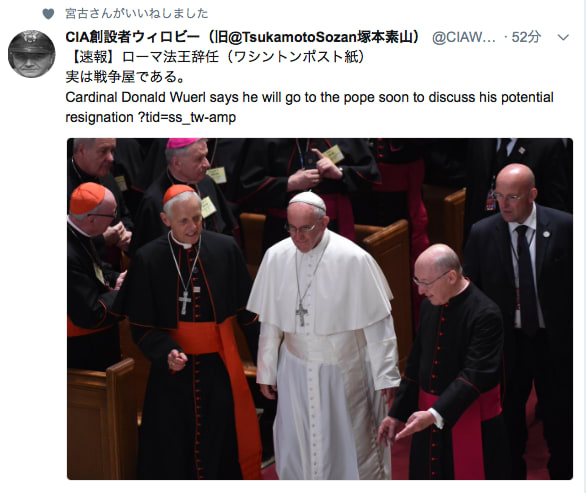Screen dimensions: 586x493
Task: Click the ?tid=ss_tw-amp text fragment
Action: [187, 117]
